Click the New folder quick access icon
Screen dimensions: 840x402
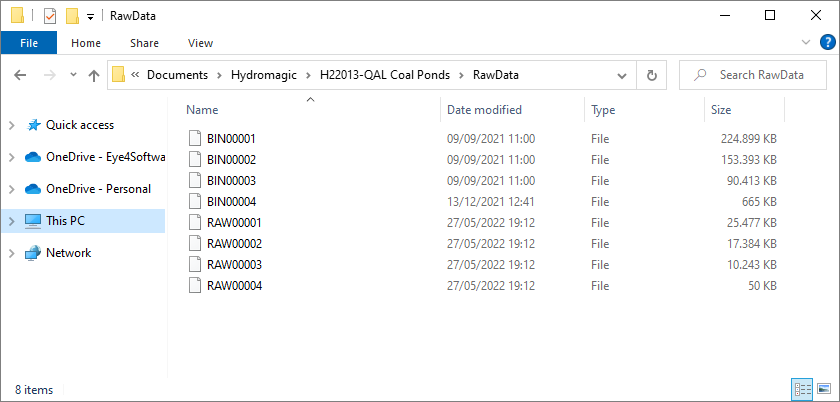(72, 16)
